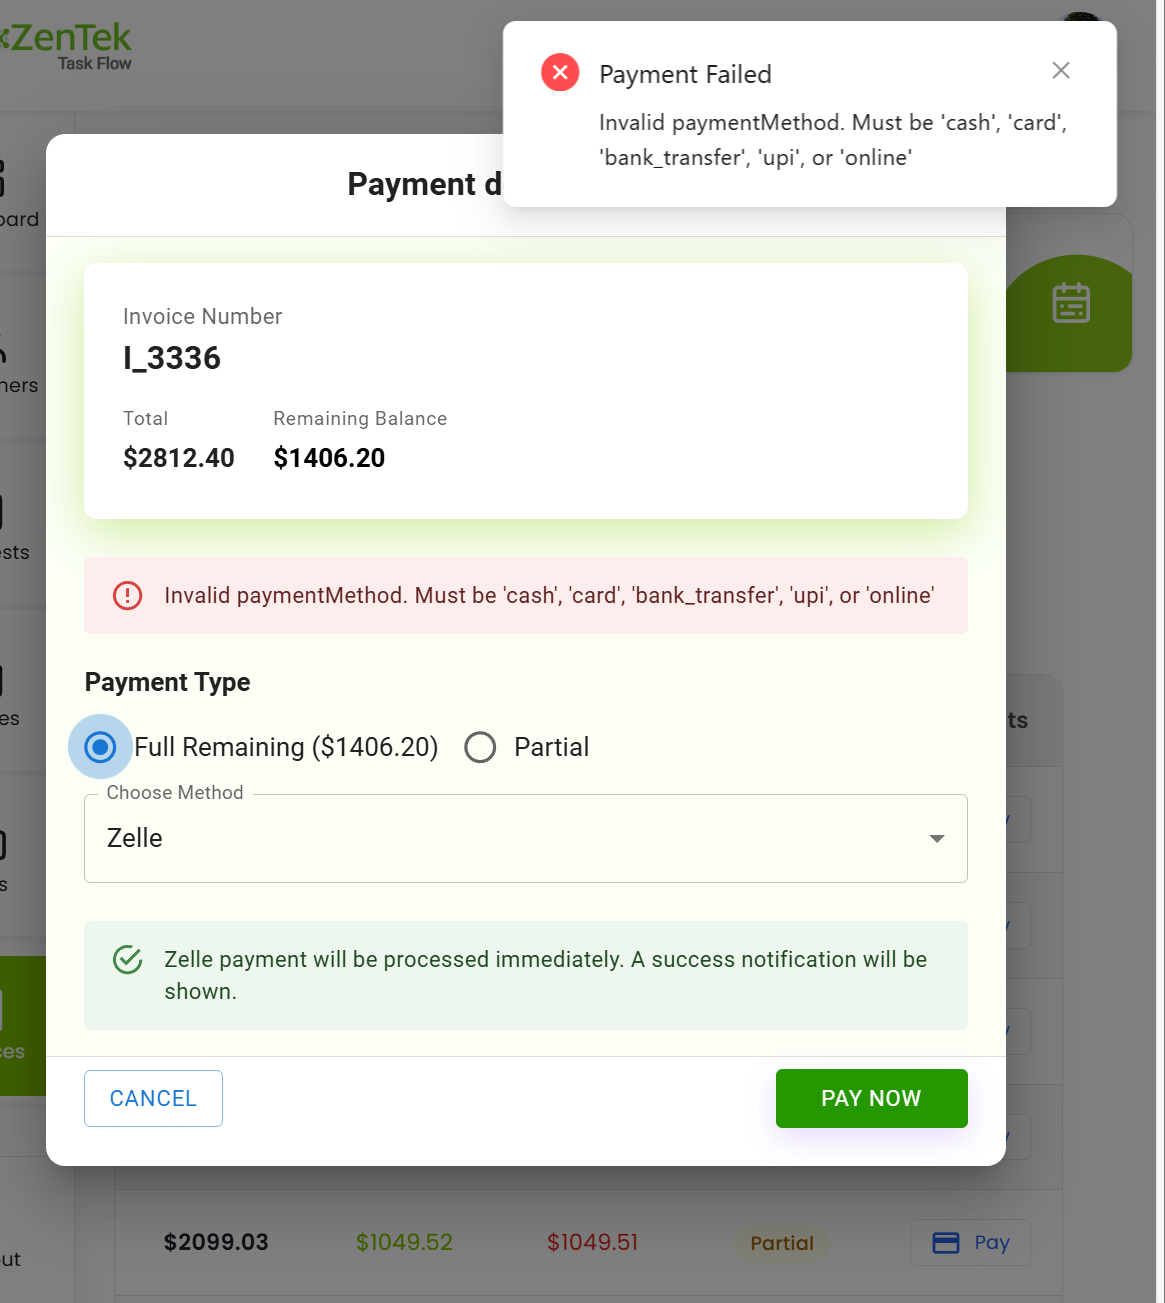Screen dimensions: 1165x1303
Task: Click the warning icon in the red inline alert
Action: coord(127,595)
